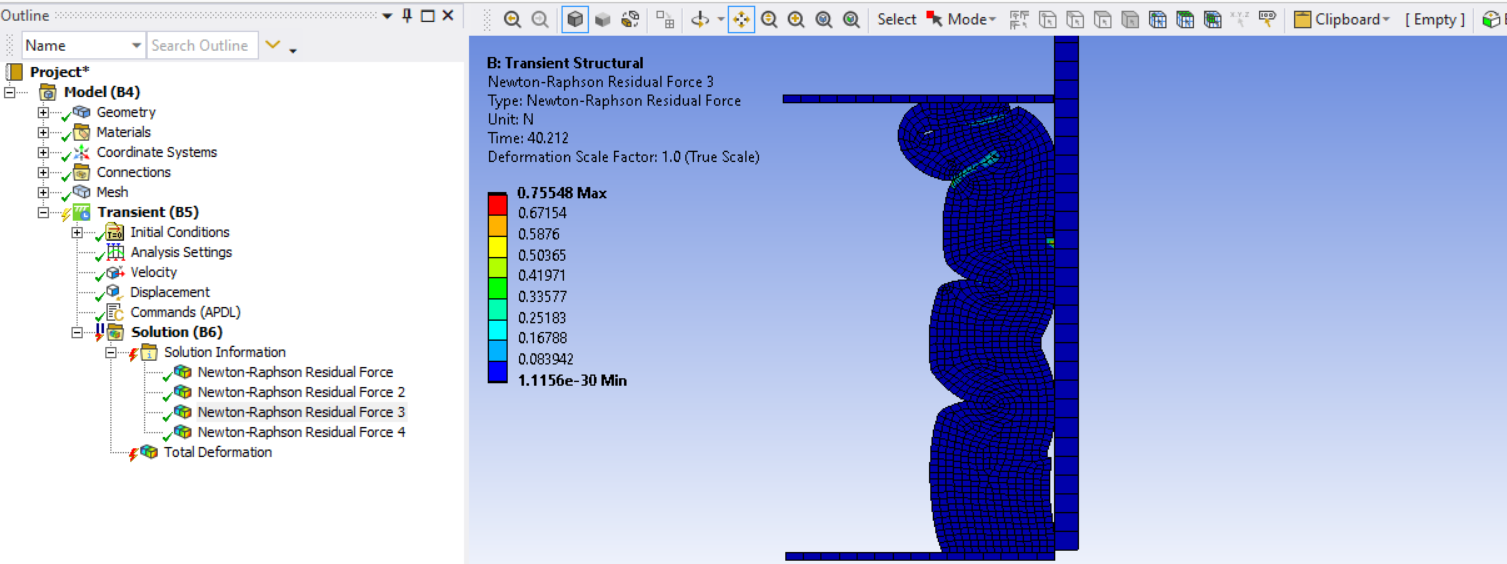Image resolution: width=1507 pixels, height=564 pixels.
Task: Select Commands (APDL) item
Action: 185,312
